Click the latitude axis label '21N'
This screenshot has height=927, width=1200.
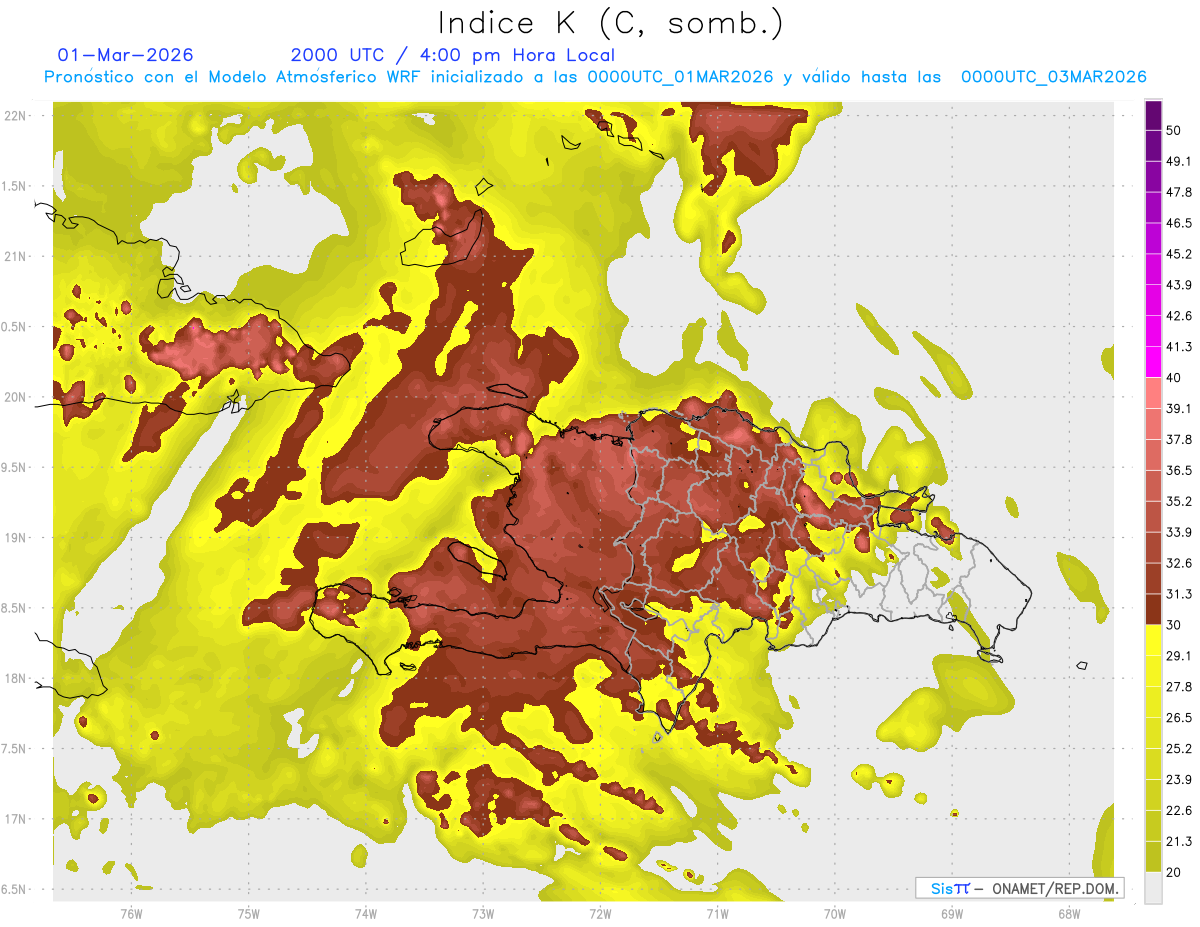tap(15, 257)
